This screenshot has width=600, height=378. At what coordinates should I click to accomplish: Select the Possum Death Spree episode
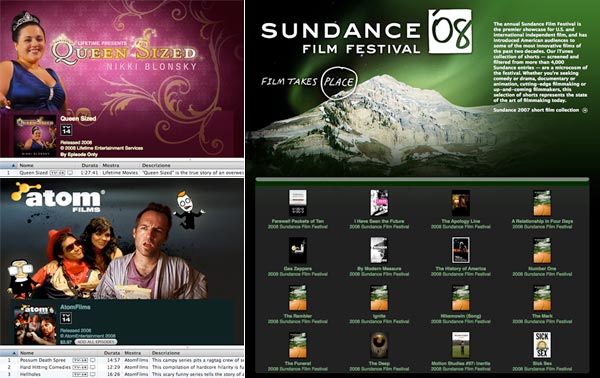coord(122,360)
